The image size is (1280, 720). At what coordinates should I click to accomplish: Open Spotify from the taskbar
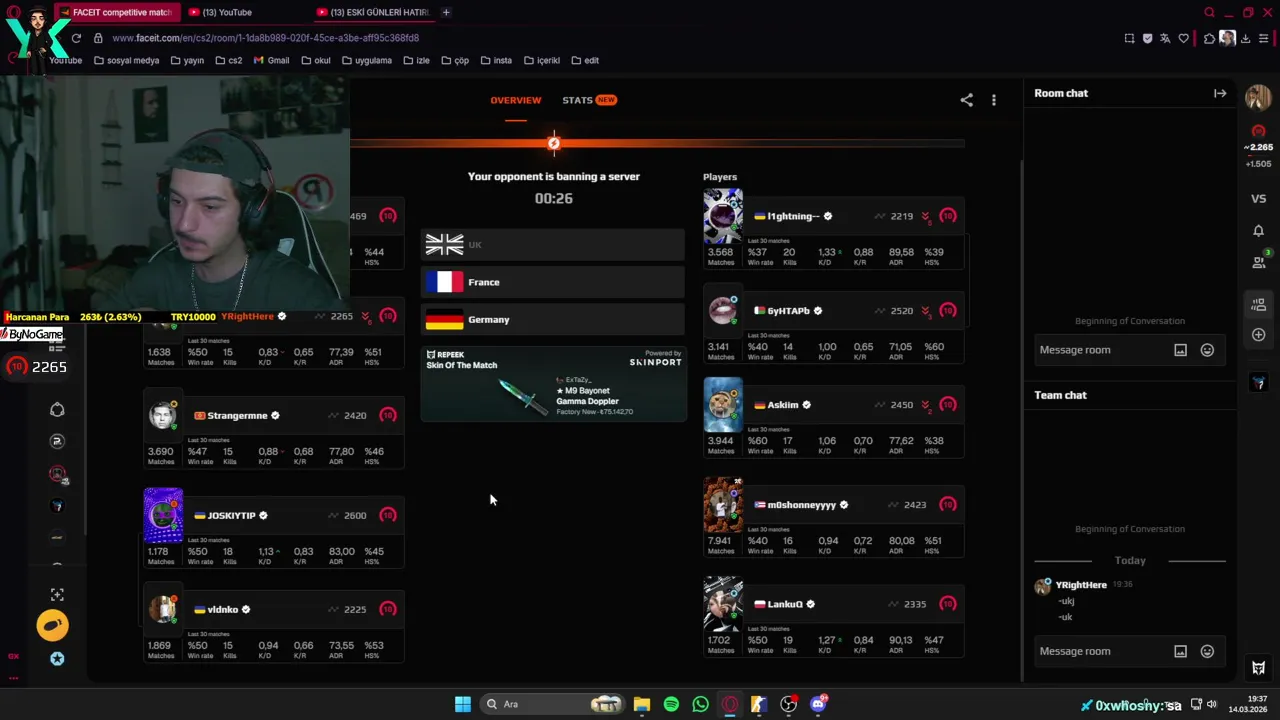(x=671, y=704)
